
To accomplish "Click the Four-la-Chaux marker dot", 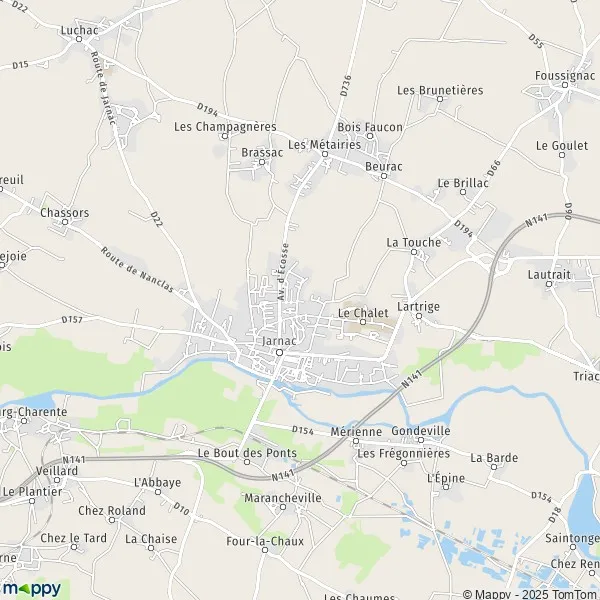I will 265,550.
